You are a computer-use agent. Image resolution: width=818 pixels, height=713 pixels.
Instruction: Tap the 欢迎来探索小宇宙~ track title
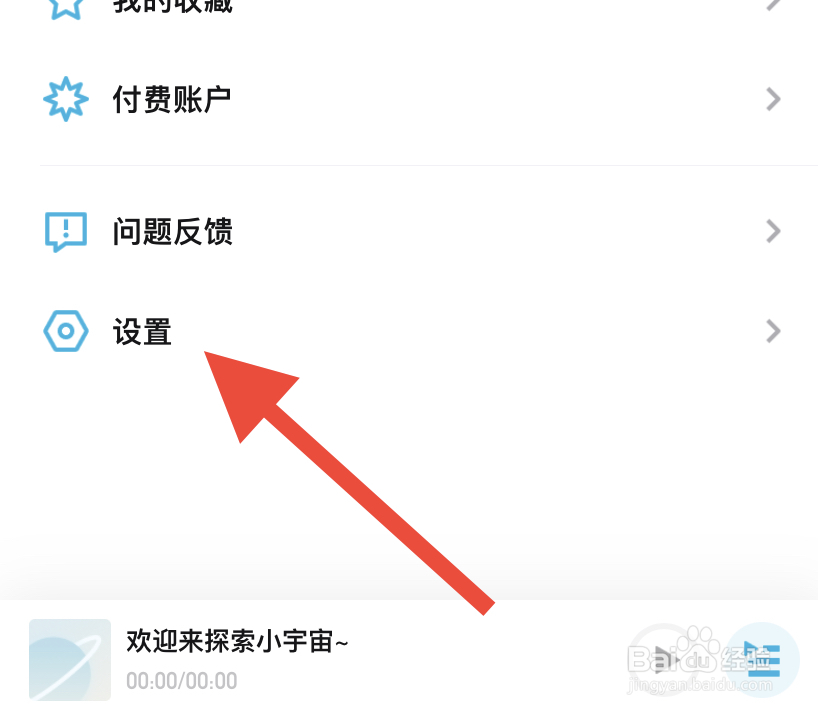pos(237,641)
